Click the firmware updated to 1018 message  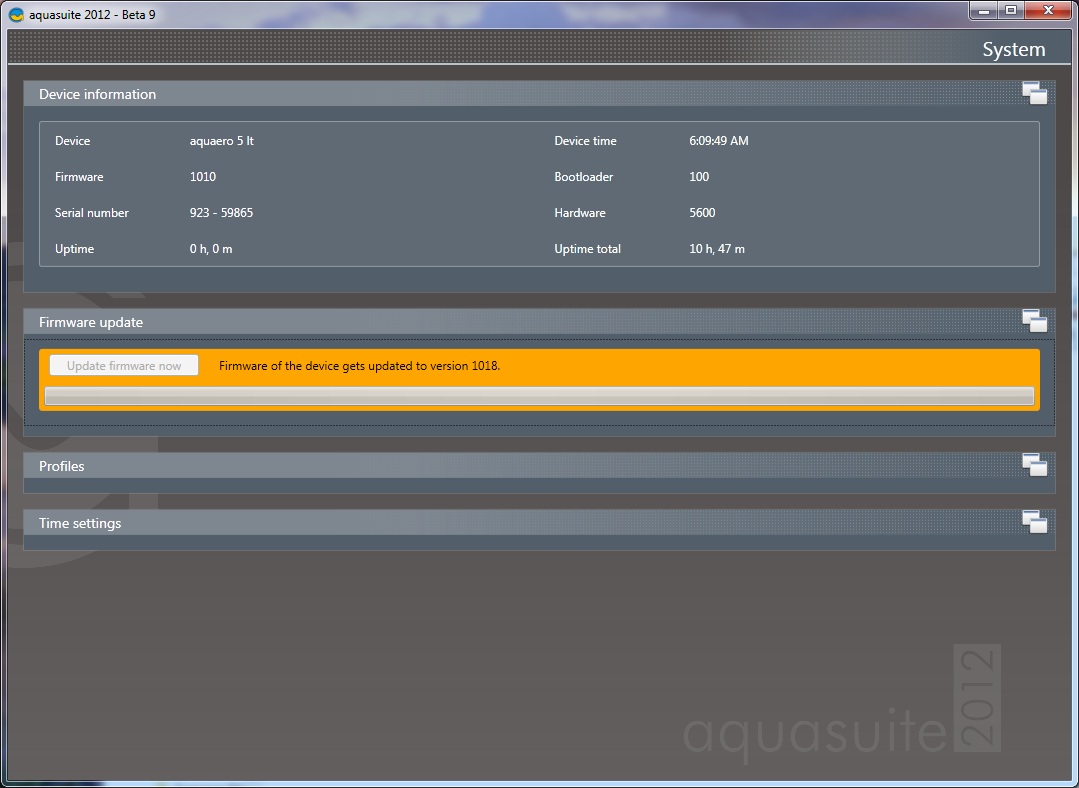point(359,365)
